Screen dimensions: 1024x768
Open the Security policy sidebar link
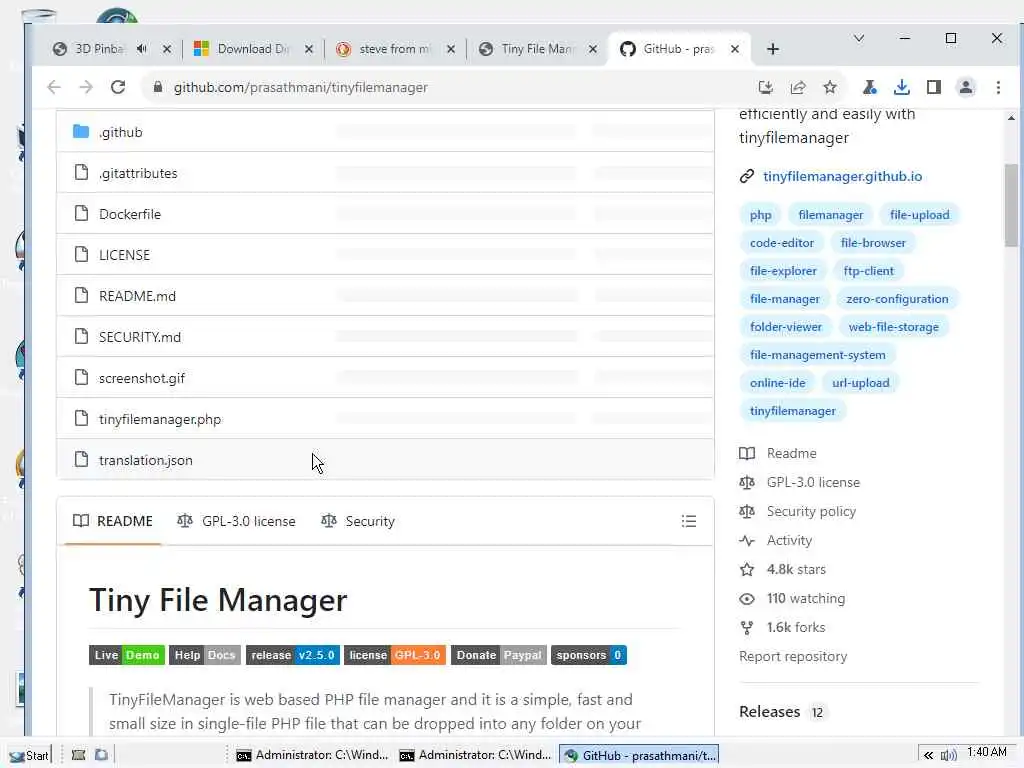[797, 511]
